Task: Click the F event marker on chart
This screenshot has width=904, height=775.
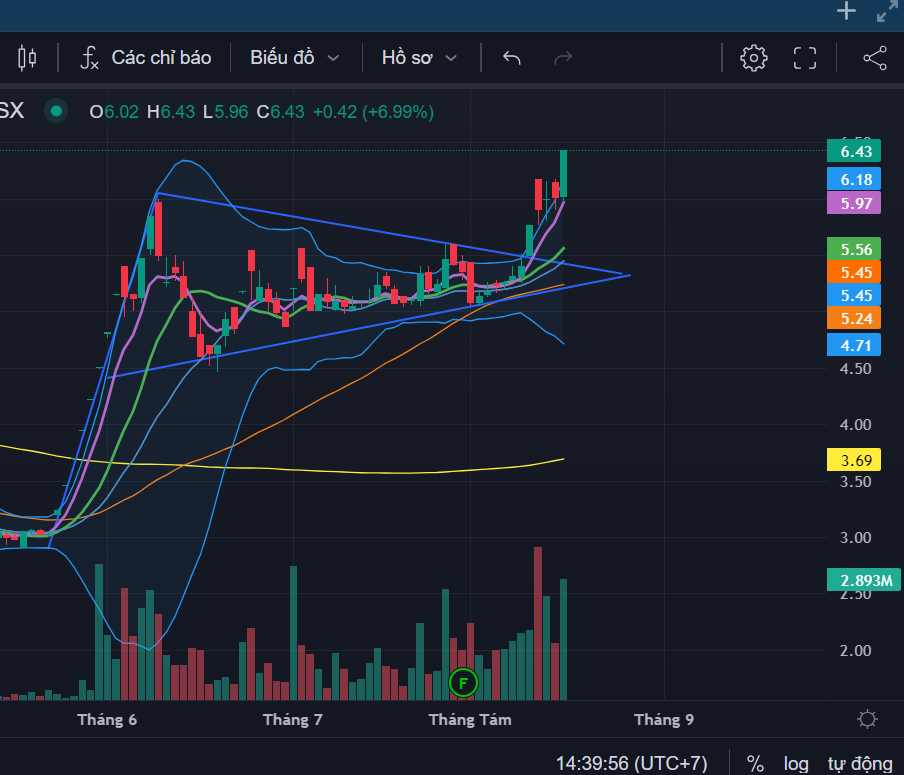Action: pyautogui.click(x=463, y=683)
